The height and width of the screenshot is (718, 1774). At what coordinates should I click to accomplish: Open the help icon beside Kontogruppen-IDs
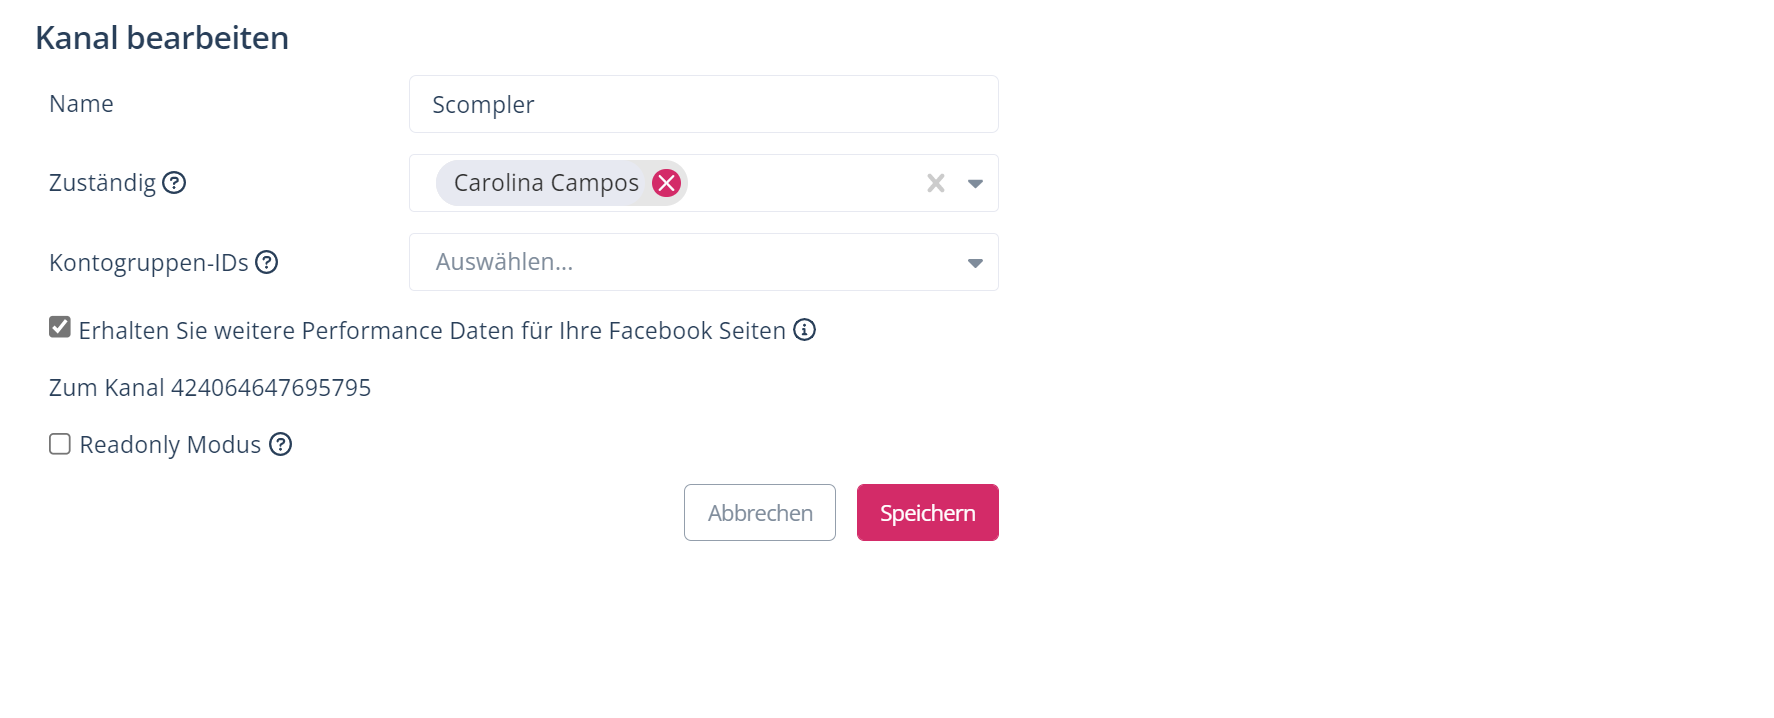pyautogui.click(x=267, y=262)
